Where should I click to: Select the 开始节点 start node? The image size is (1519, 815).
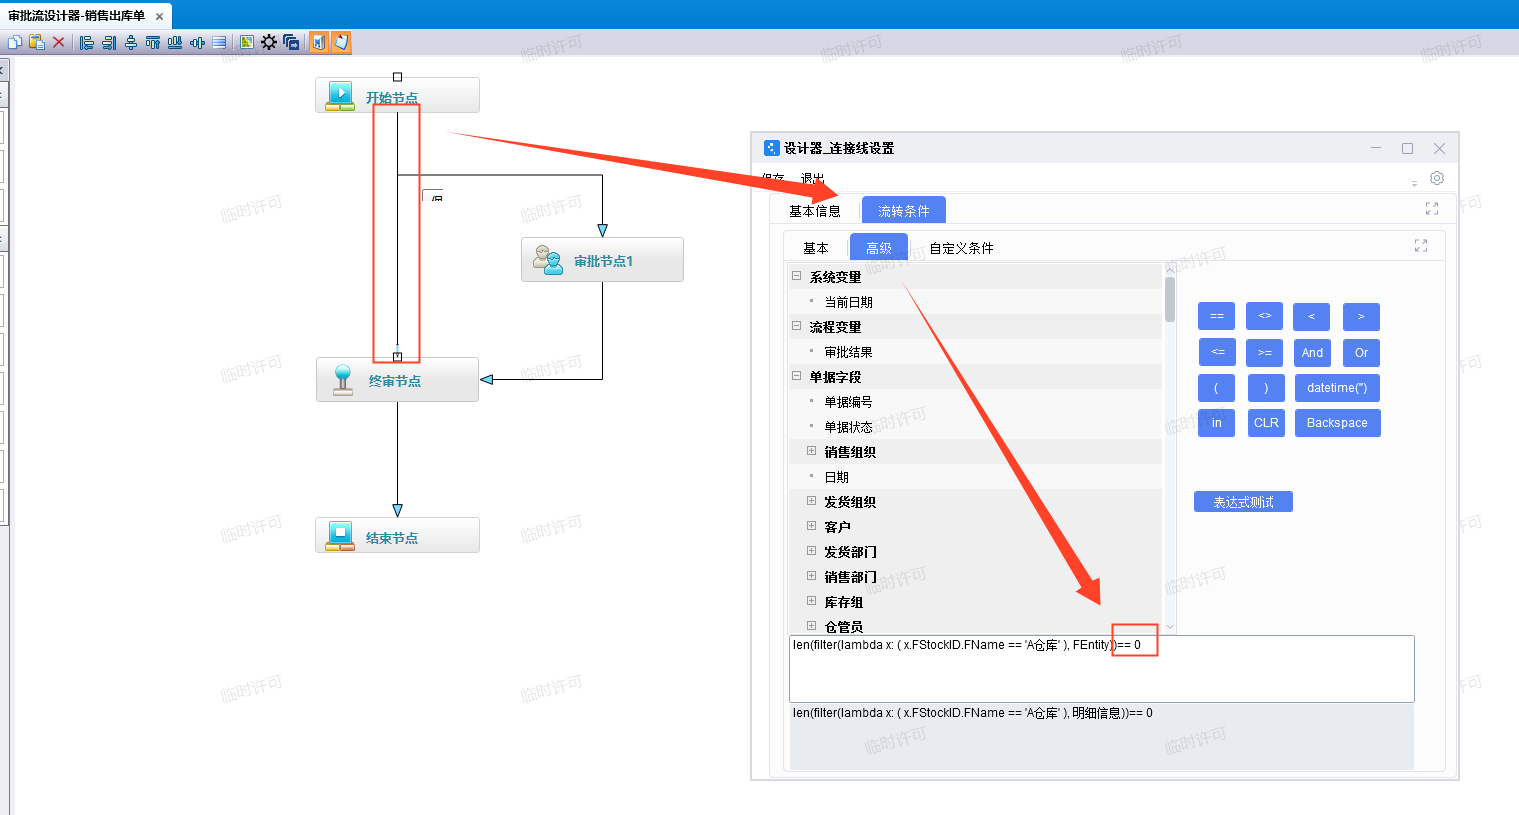397,96
